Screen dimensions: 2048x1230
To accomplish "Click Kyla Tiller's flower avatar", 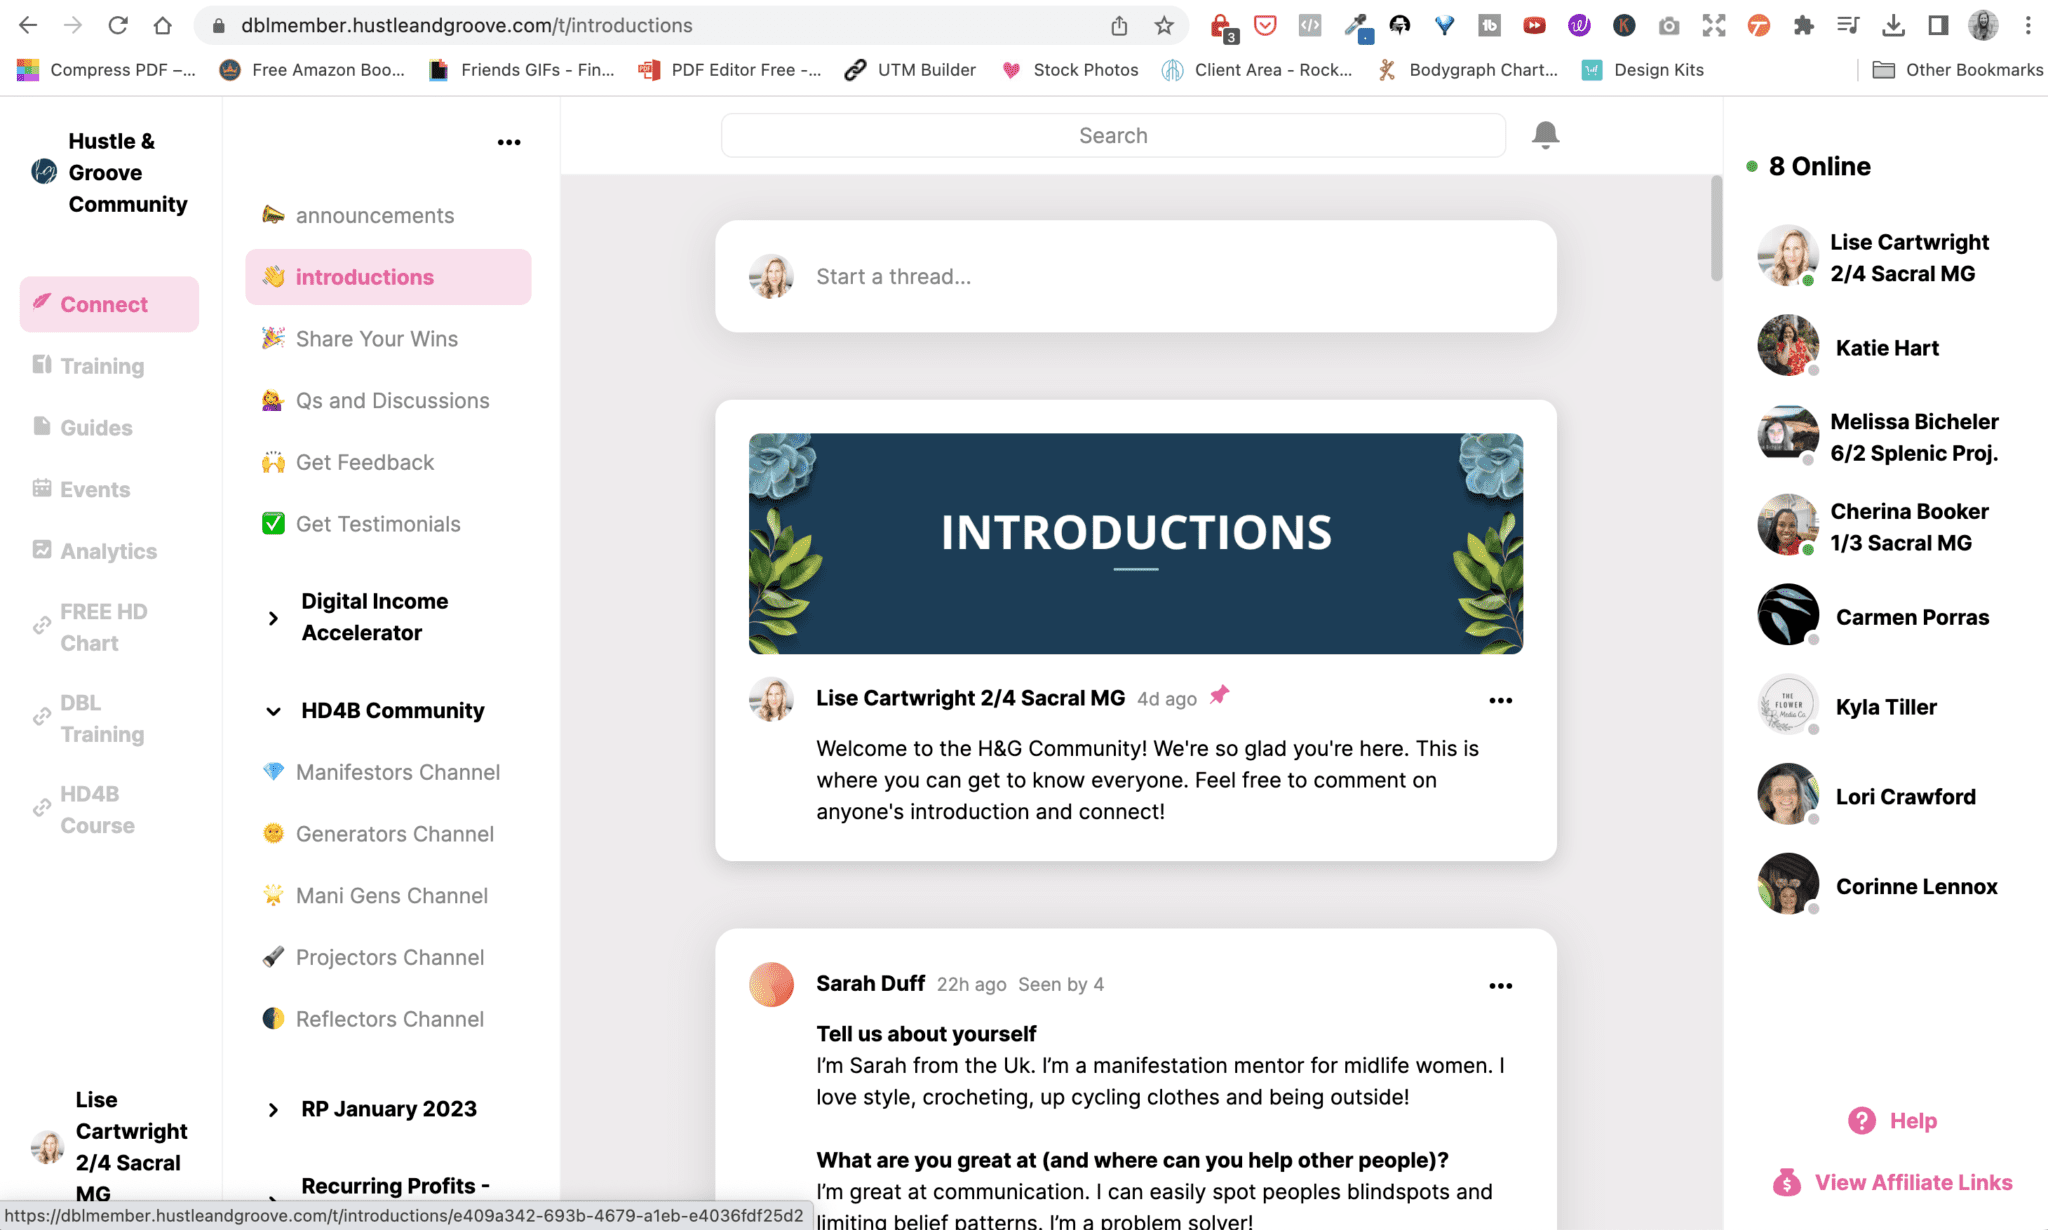I will click(1788, 705).
